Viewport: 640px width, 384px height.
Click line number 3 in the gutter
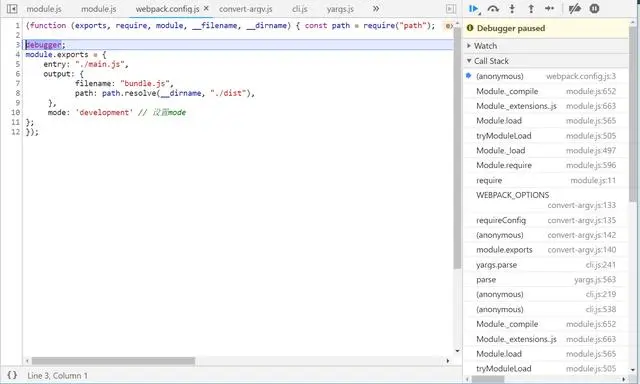point(18,44)
